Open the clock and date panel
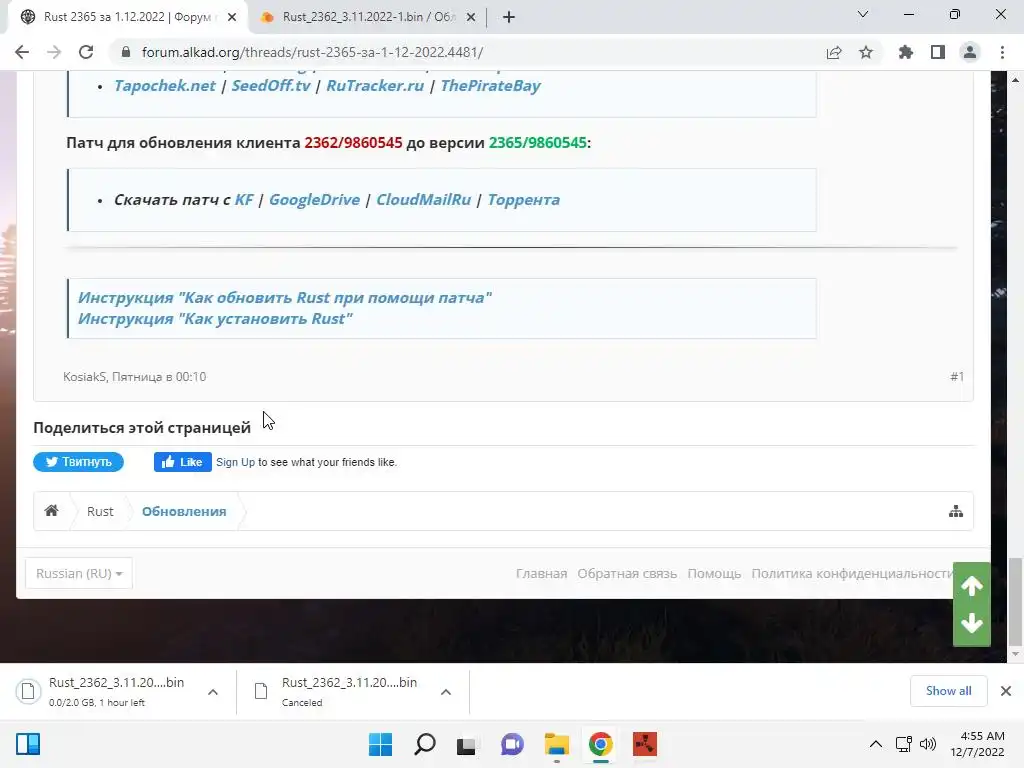This screenshot has height=768, width=1024. (977, 744)
